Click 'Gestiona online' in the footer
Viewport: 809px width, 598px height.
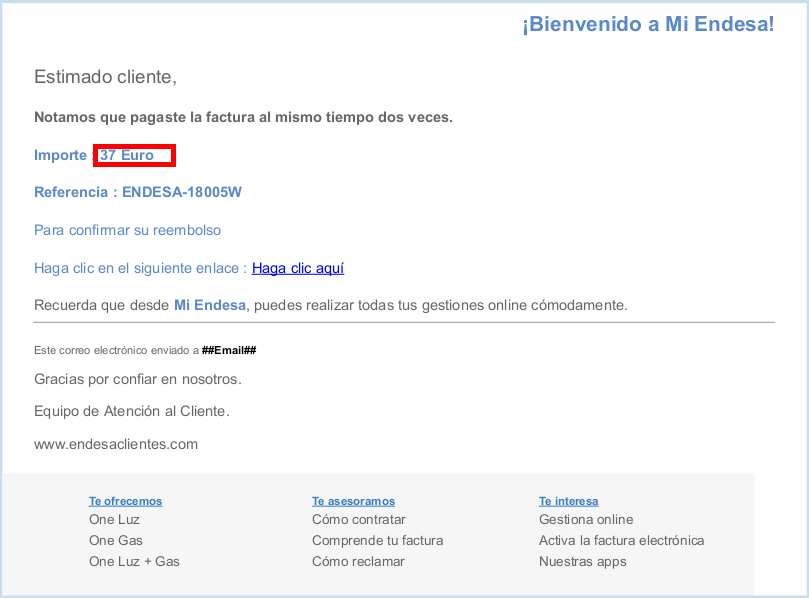tap(586, 520)
